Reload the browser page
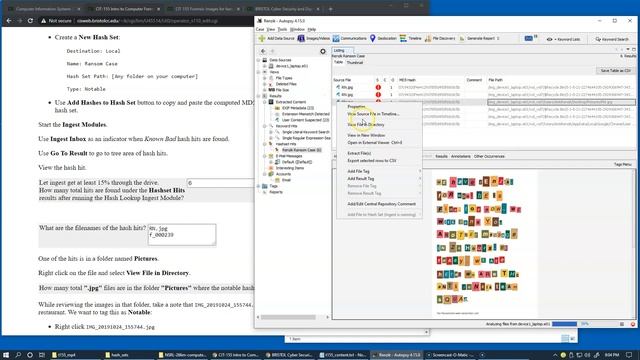This screenshot has width=640, height=360. pyautogui.click(x=30, y=20)
